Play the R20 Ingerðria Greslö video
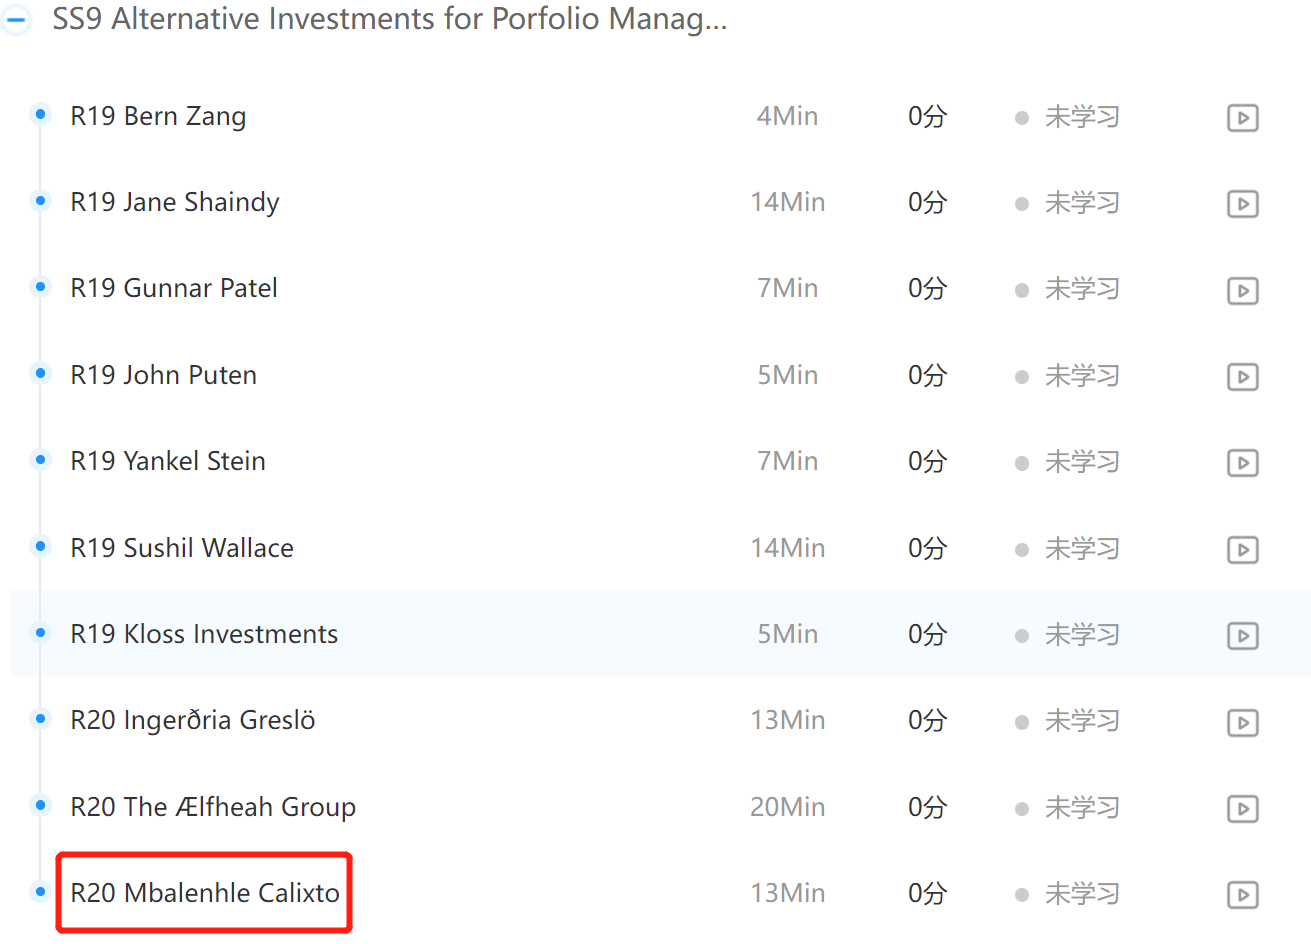The width and height of the screenshot is (1311, 944). pos(1242,722)
